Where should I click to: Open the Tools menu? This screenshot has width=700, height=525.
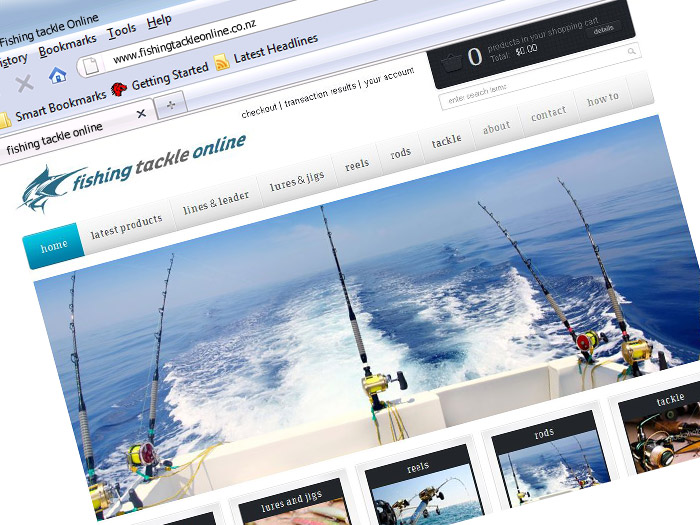(121, 30)
